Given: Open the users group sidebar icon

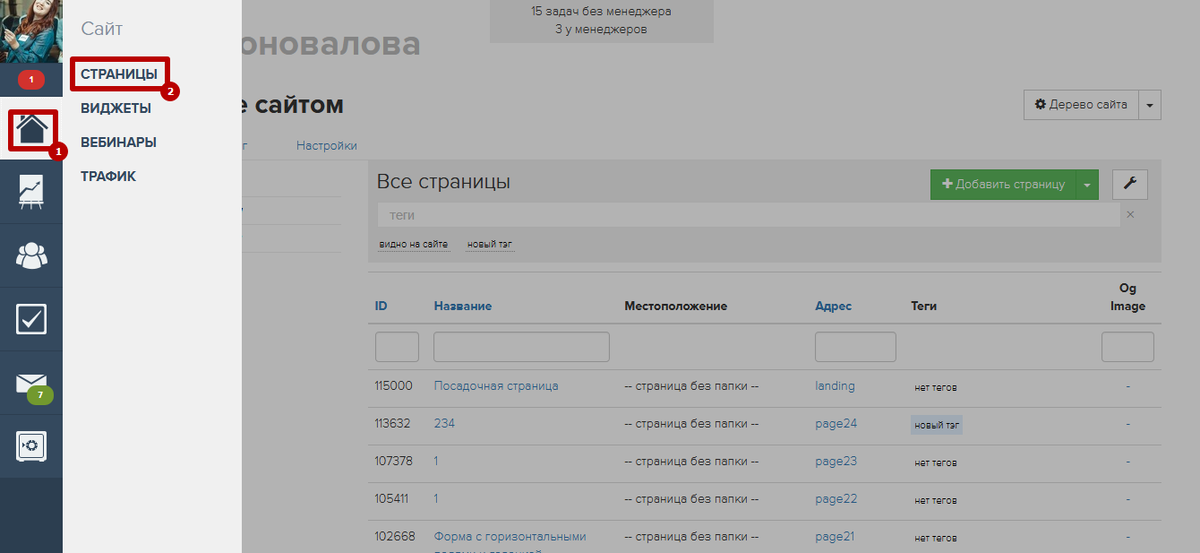Looking at the screenshot, I should [31, 256].
